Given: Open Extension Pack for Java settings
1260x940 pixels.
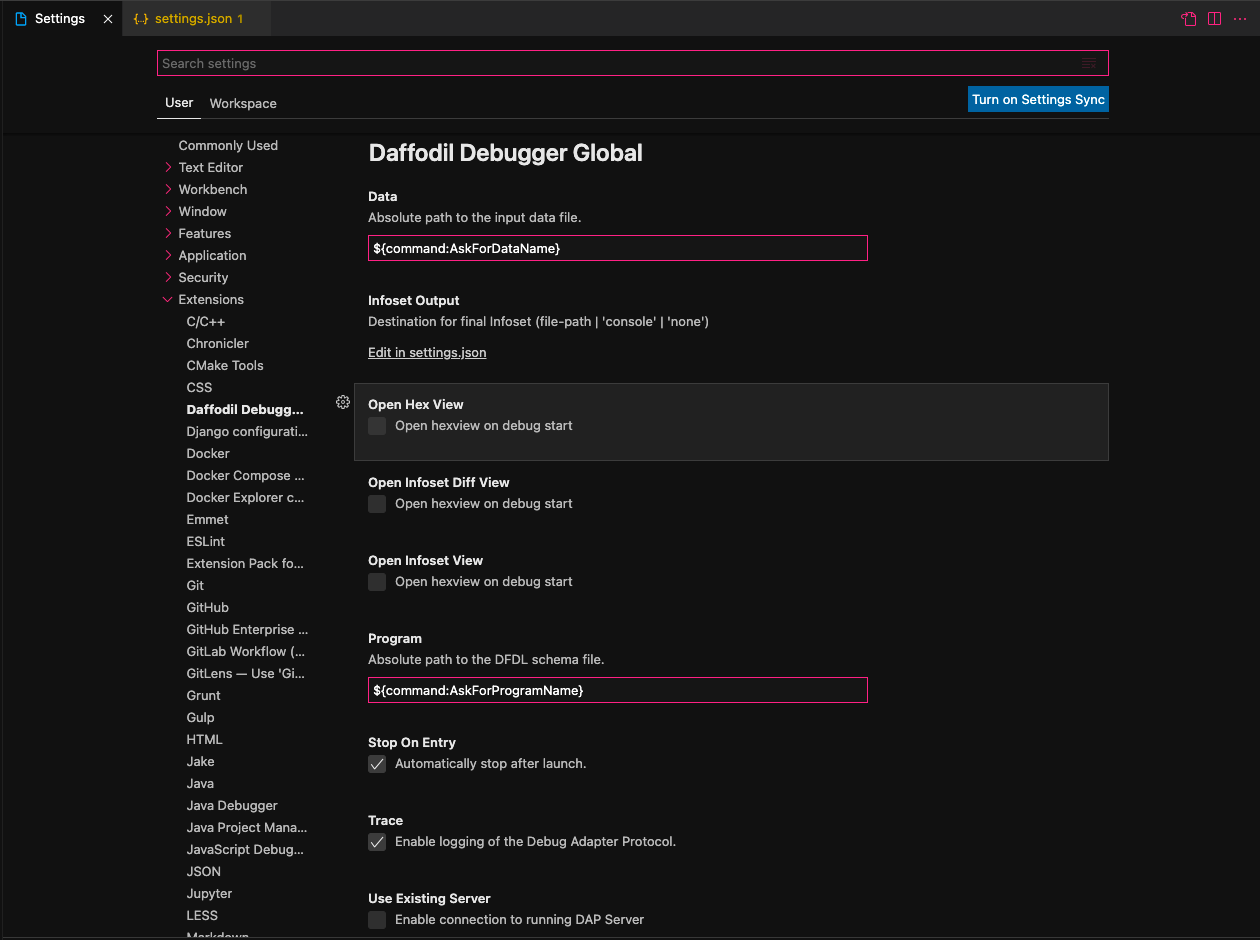Looking at the screenshot, I should tap(245, 563).
